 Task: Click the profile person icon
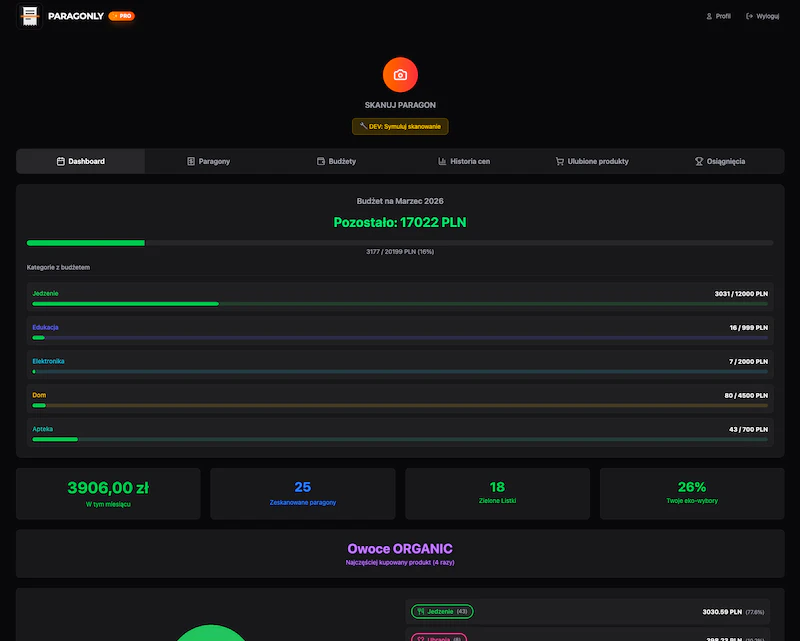coord(709,16)
